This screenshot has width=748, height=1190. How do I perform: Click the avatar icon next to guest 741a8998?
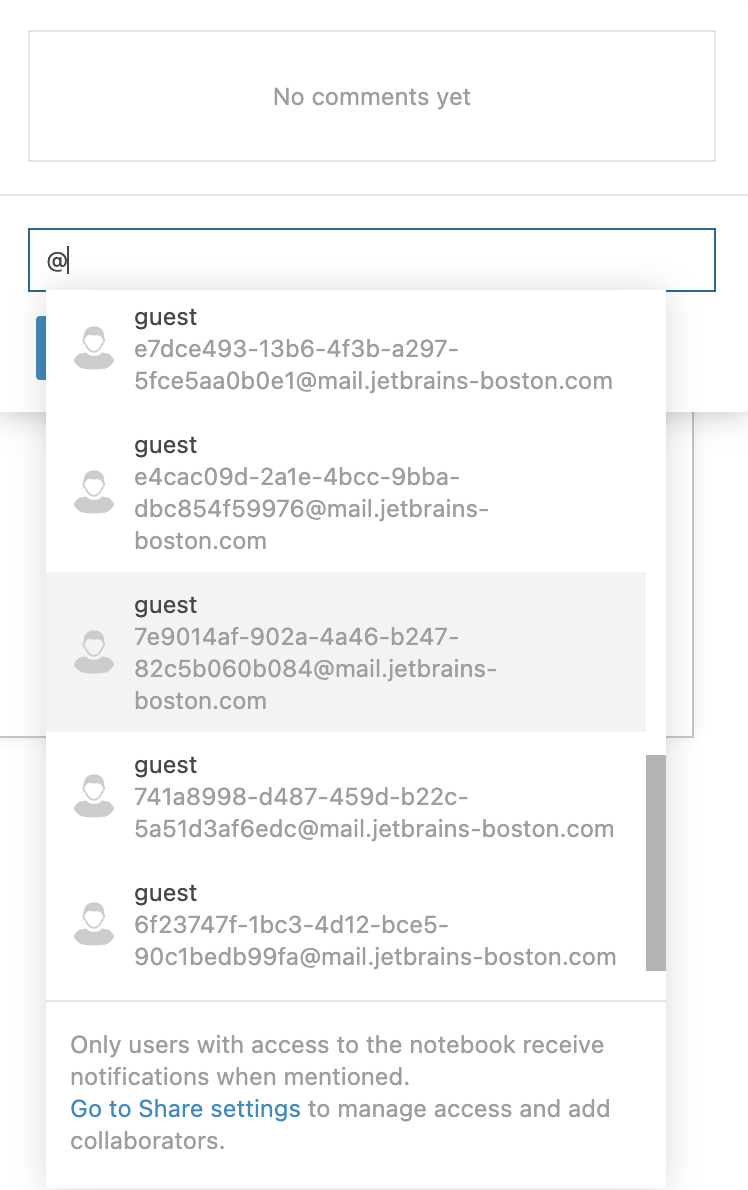coord(94,797)
